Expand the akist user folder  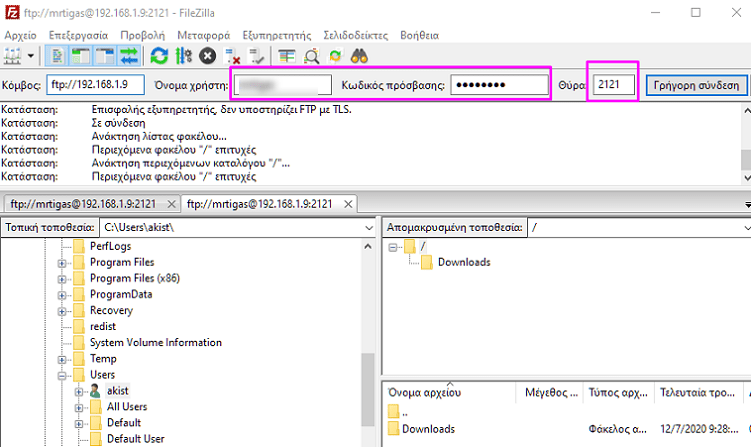(x=79, y=391)
